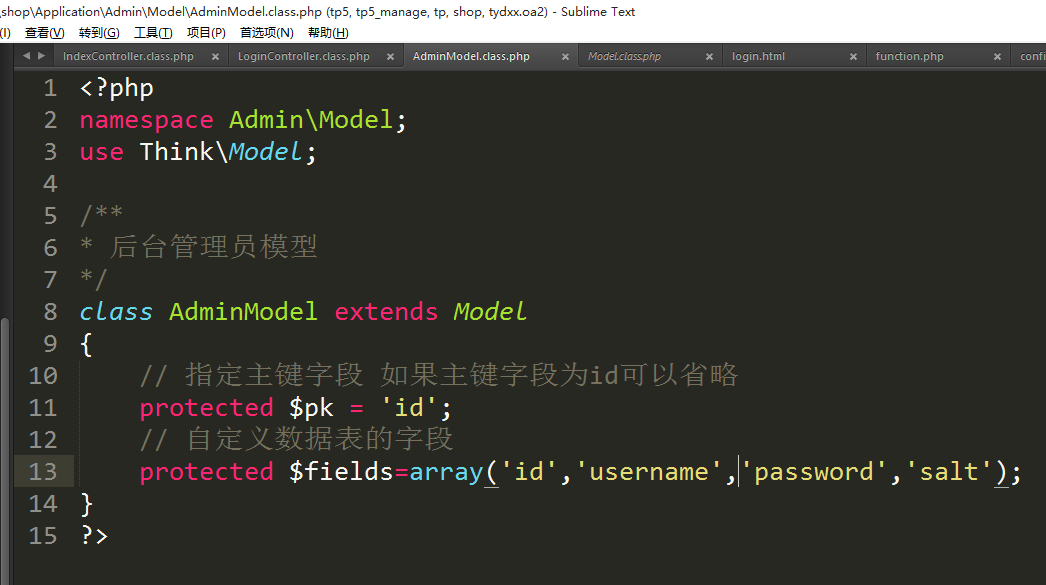The width and height of the screenshot is (1046, 585).
Task: Switch to the login.html tab
Action: 758,57
